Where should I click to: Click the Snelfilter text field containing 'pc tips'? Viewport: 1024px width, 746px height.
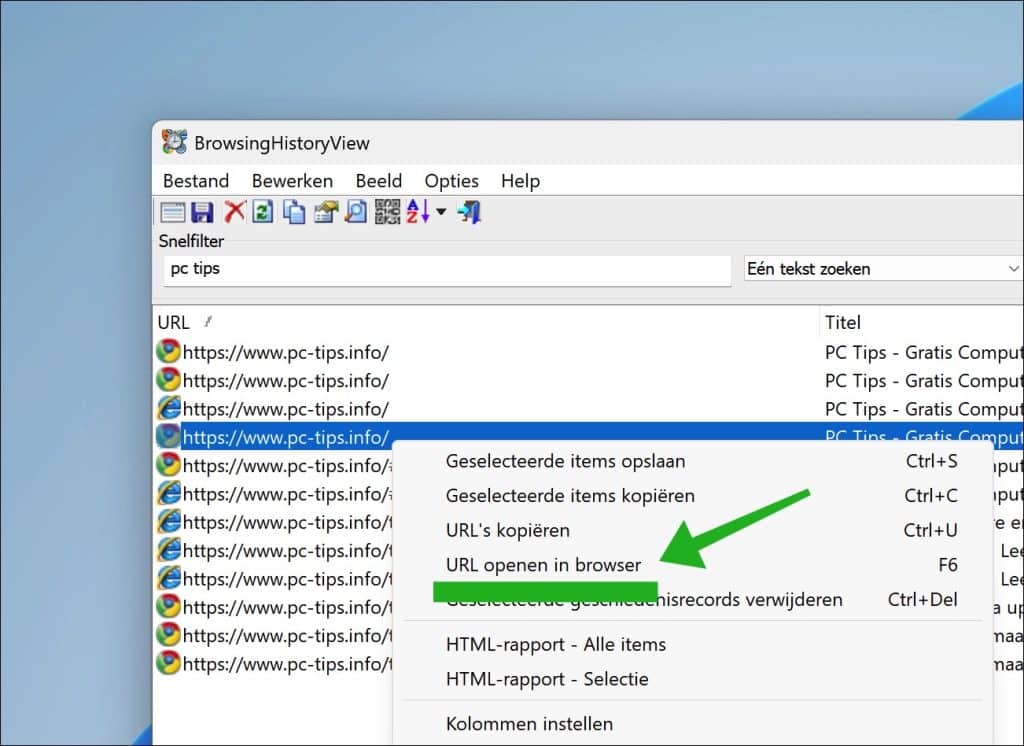coord(447,269)
